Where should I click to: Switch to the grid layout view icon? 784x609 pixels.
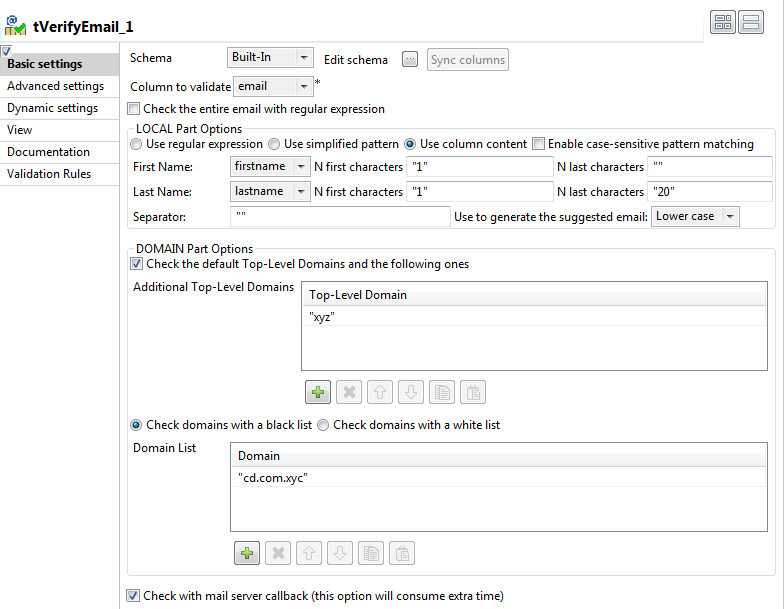[723, 23]
